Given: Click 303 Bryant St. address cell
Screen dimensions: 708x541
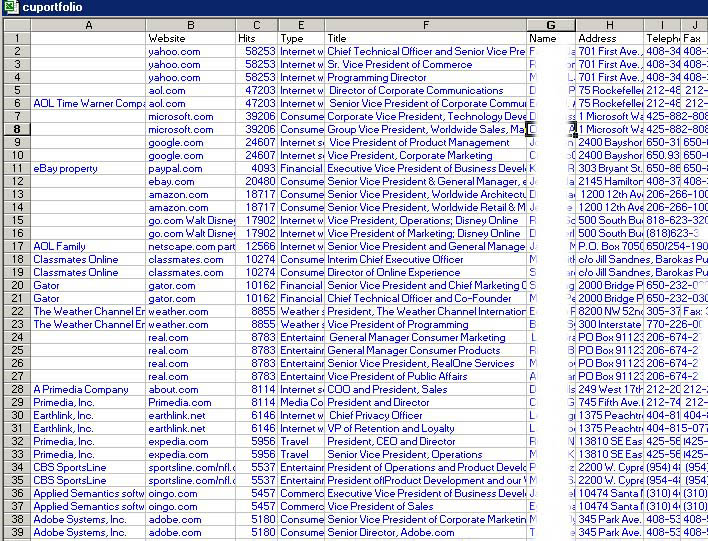Looking at the screenshot, I should coord(610,168).
